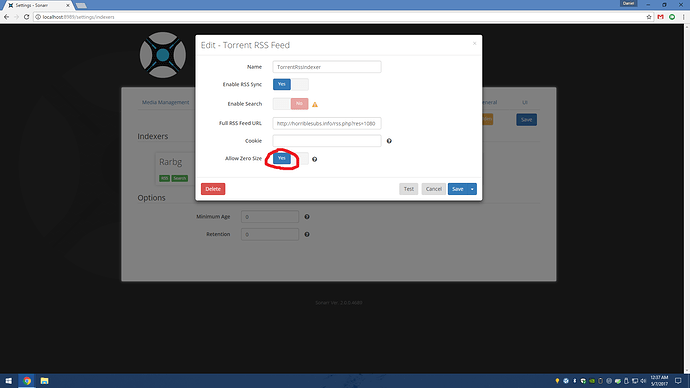
Task: Reload the Sonarr settings page
Action: point(26,17)
